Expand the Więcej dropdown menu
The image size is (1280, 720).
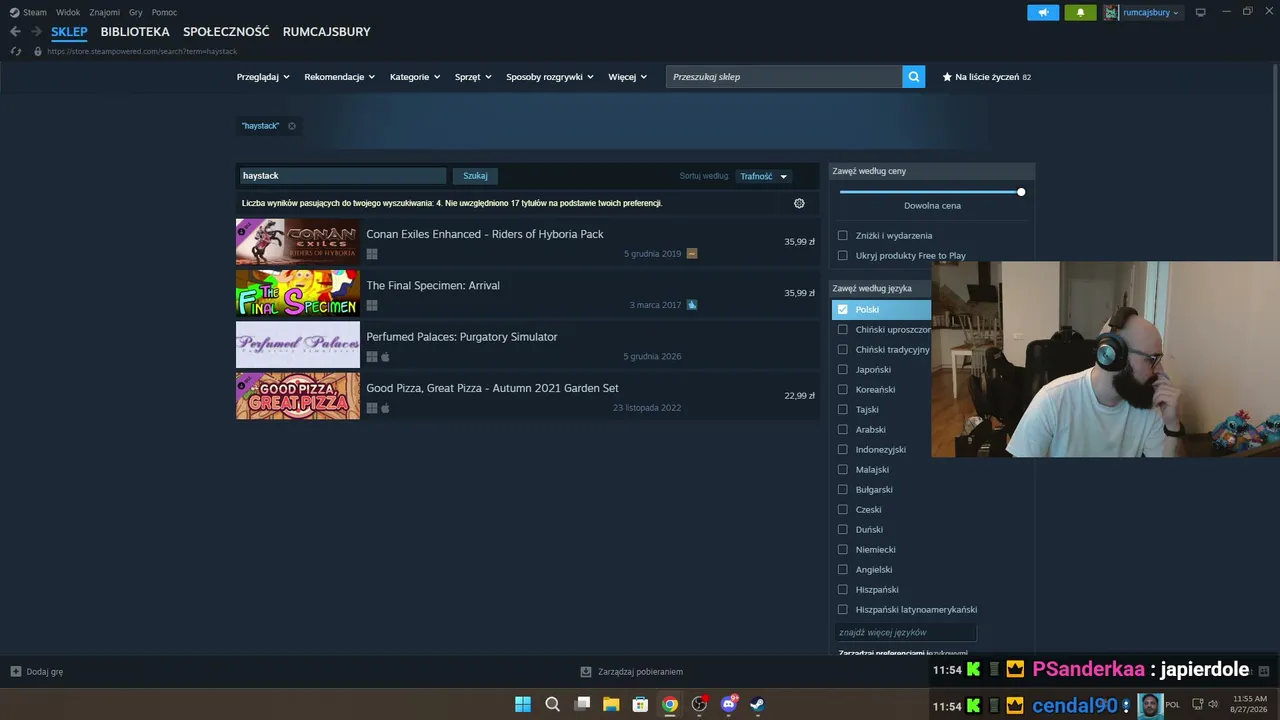pos(628,77)
